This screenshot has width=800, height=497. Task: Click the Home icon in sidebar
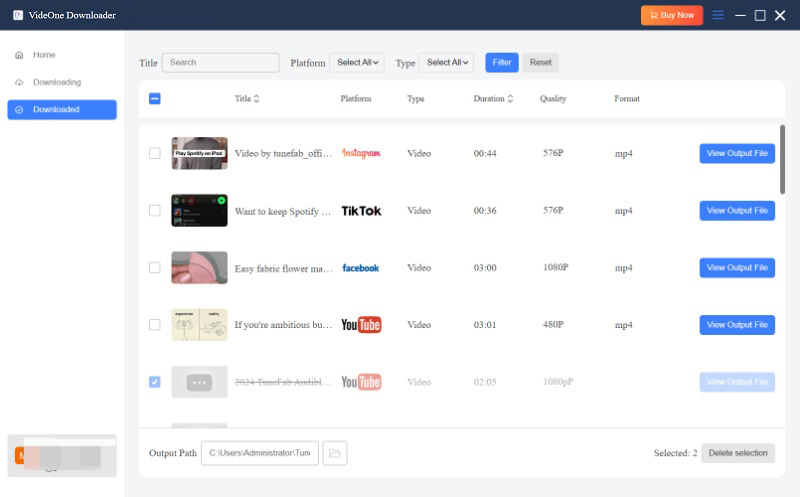pyautogui.click(x=19, y=55)
